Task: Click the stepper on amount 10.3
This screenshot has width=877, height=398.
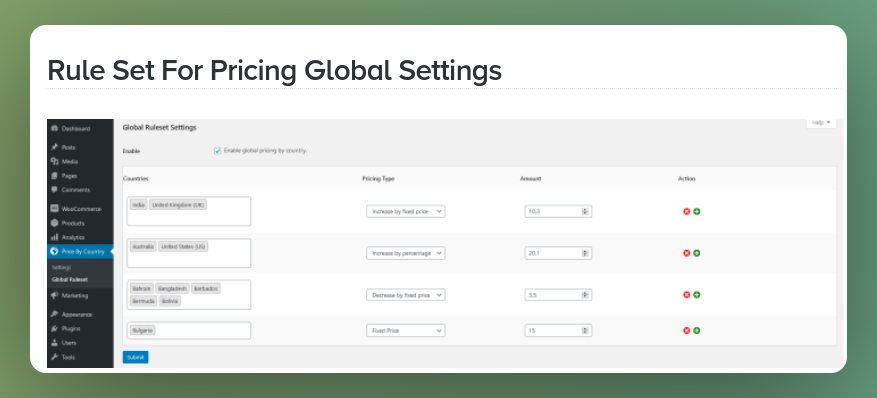Action: pyautogui.click(x=585, y=211)
